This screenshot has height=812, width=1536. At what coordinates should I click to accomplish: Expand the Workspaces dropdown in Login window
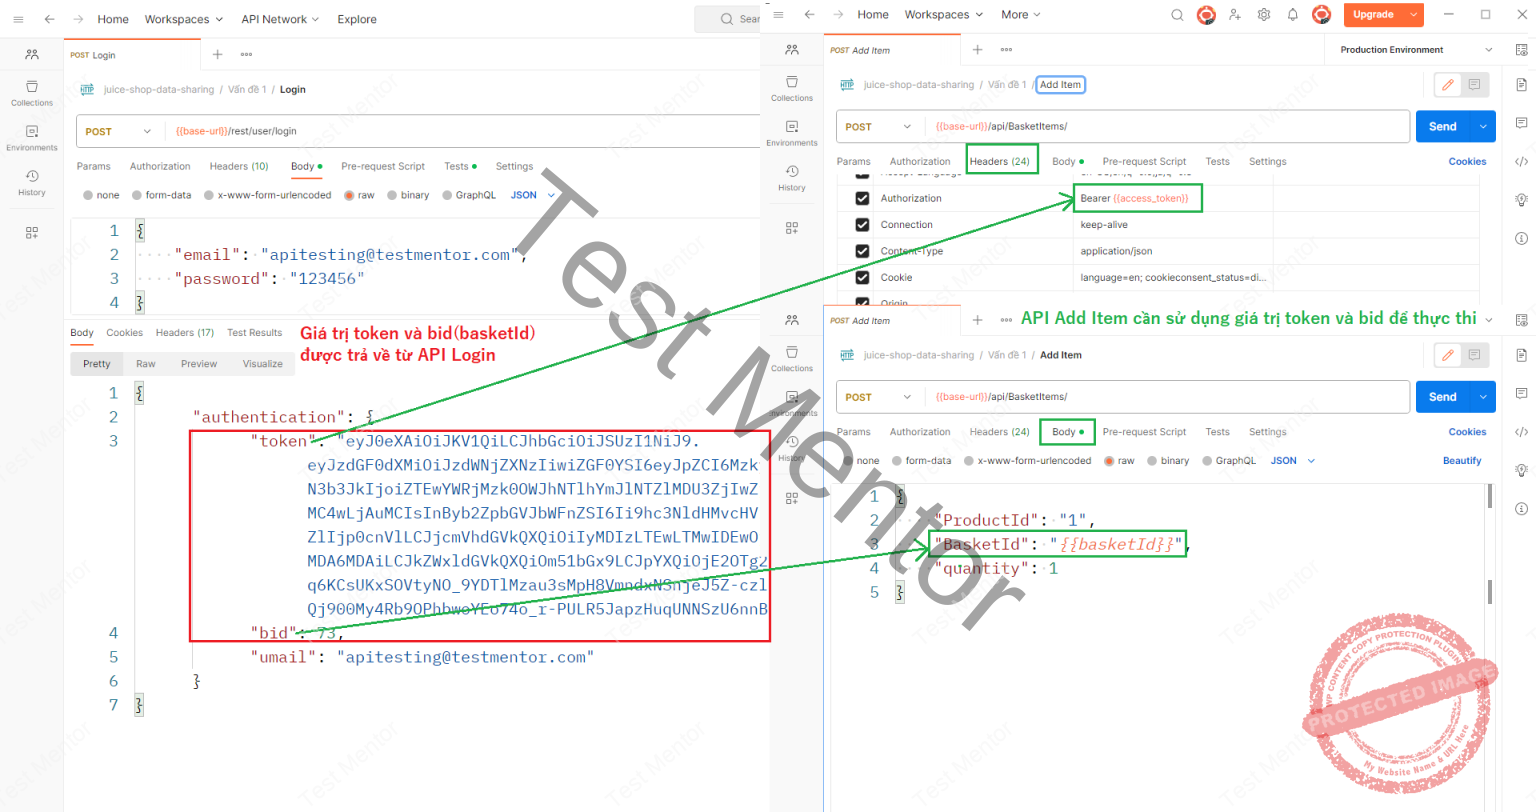[184, 19]
